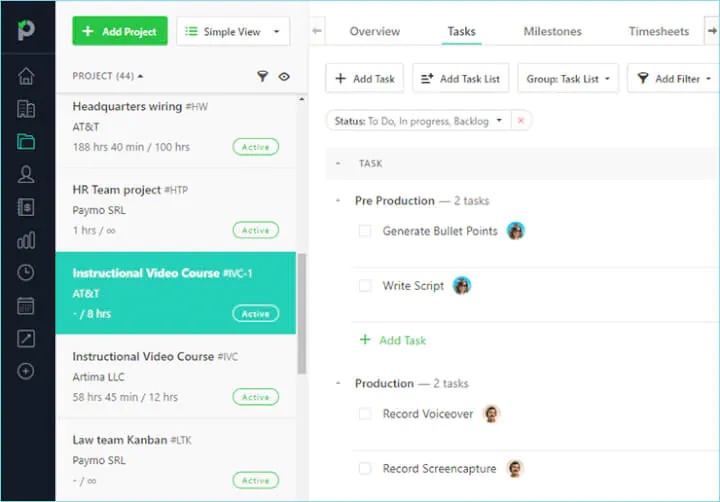Check the Record Screencapture task checkbox
720x502 pixels.
tap(365, 468)
